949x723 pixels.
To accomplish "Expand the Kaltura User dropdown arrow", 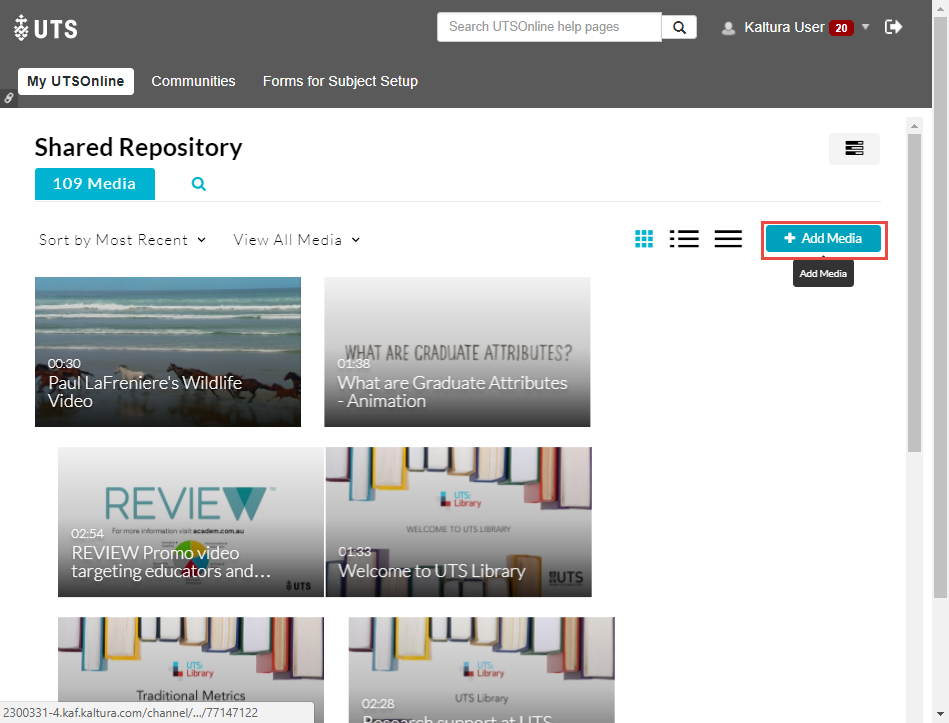I will 866,27.
